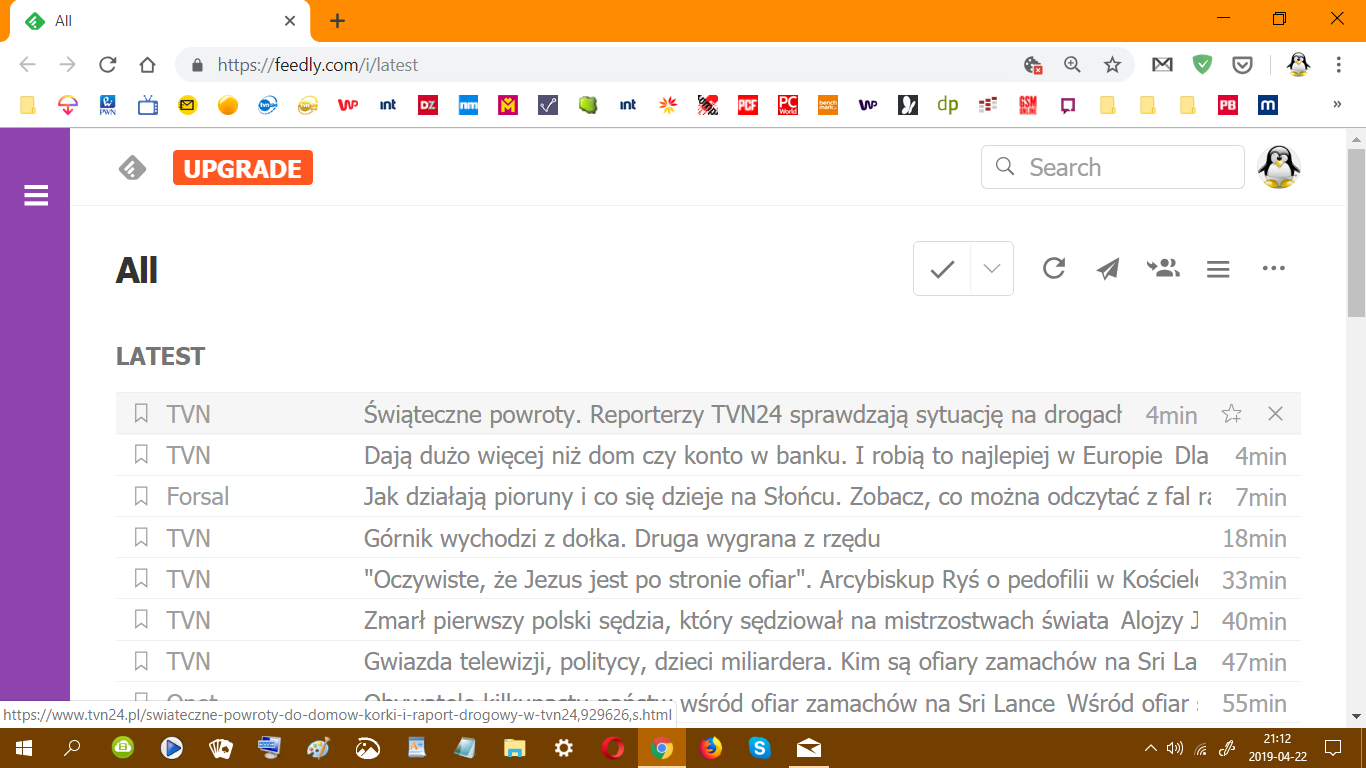
Task: Click the UPGRADE button
Action: coord(243,168)
